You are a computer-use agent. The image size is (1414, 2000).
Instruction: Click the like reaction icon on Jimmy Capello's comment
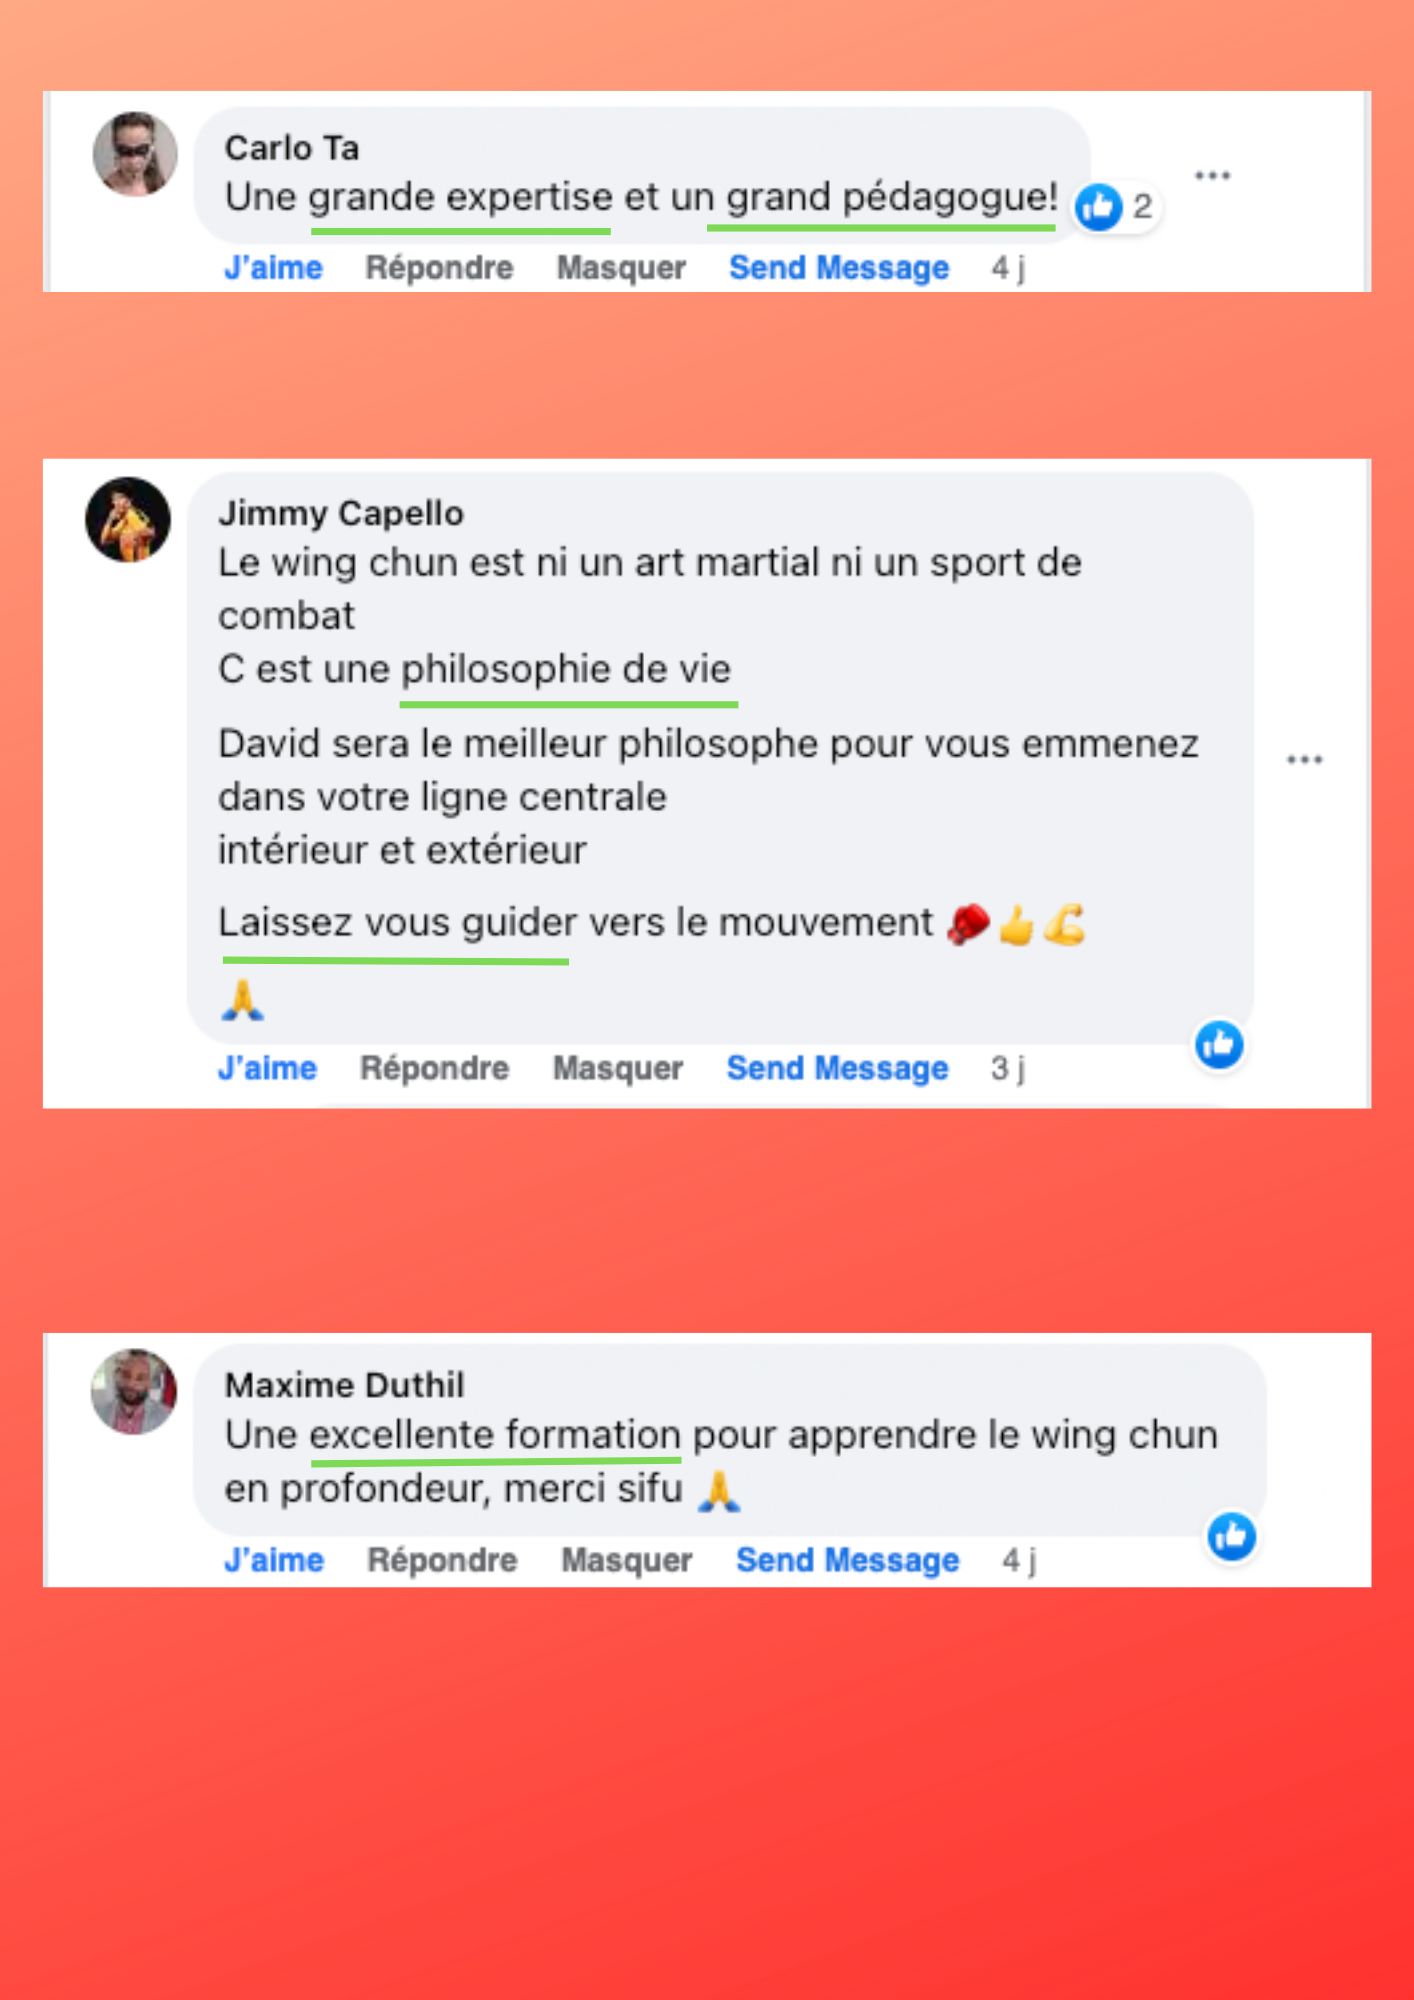pyautogui.click(x=1219, y=1045)
